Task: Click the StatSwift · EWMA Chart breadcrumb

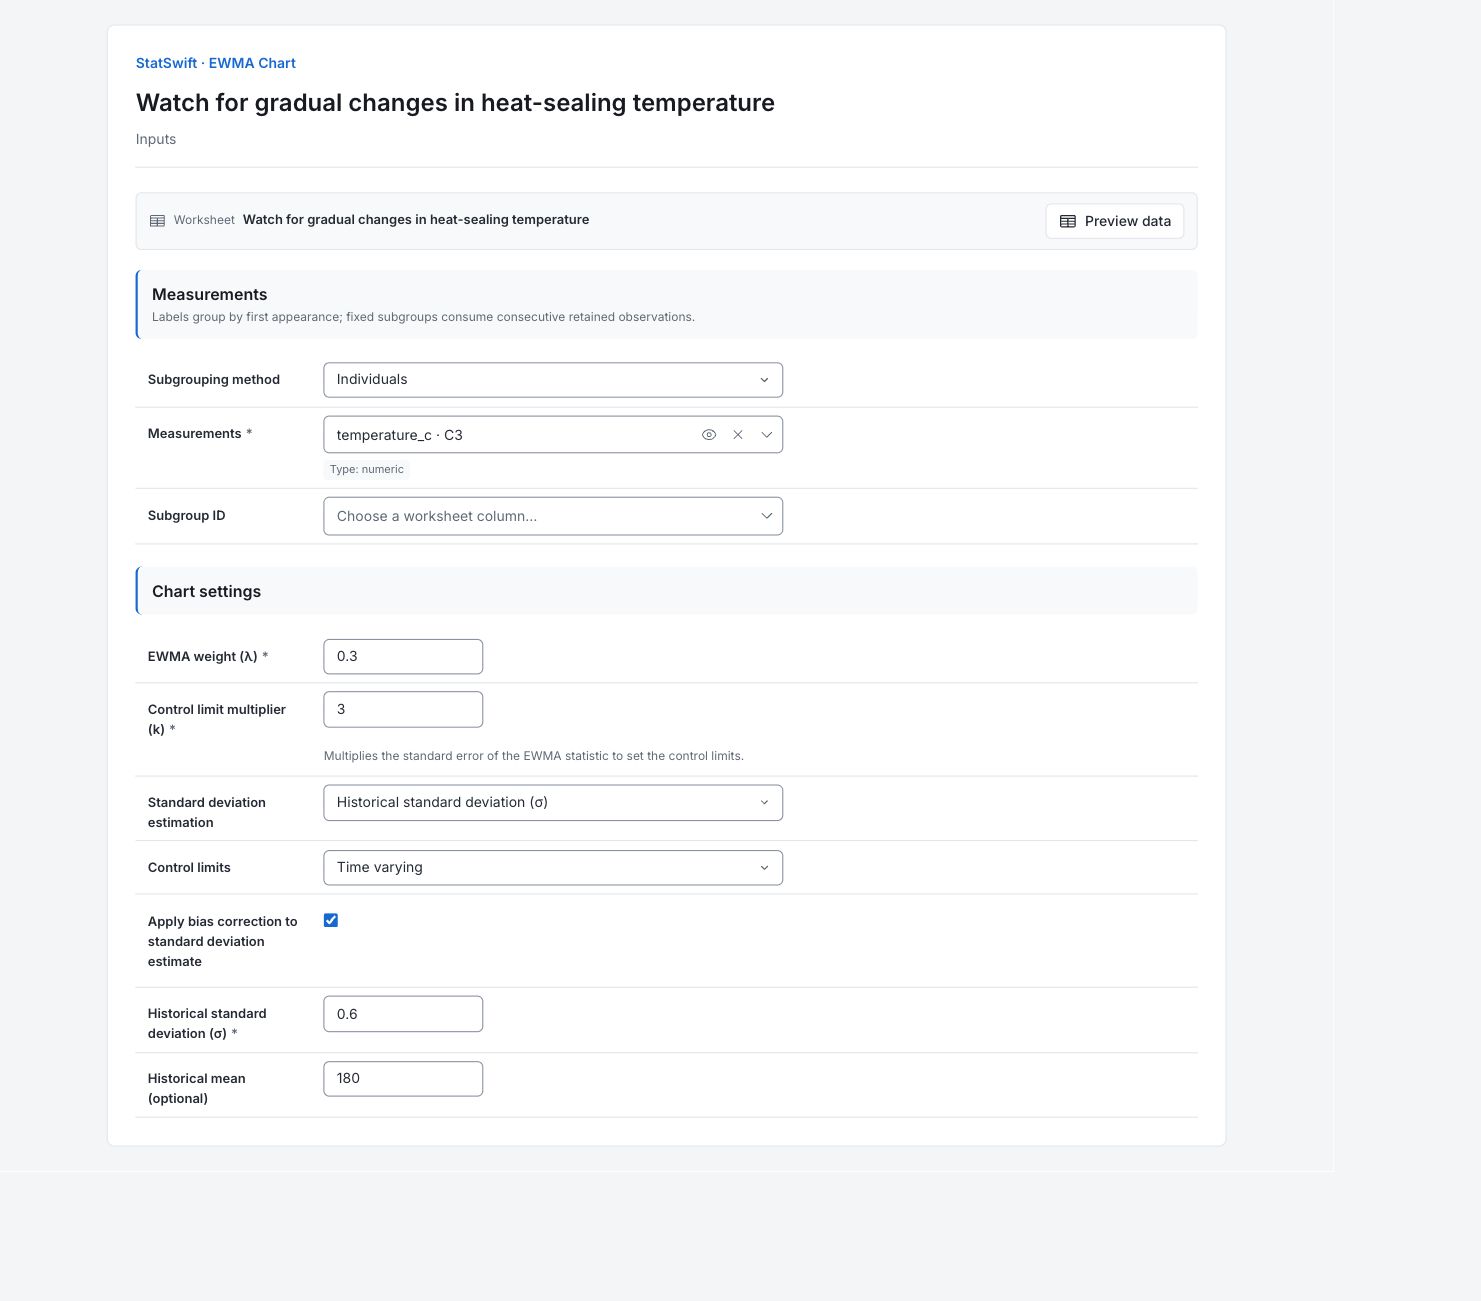Action: point(216,63)
